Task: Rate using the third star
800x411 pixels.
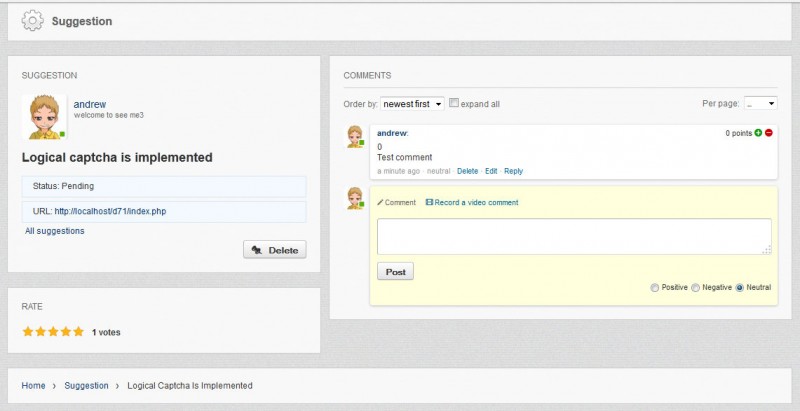Action: click(x=53, y=332)
